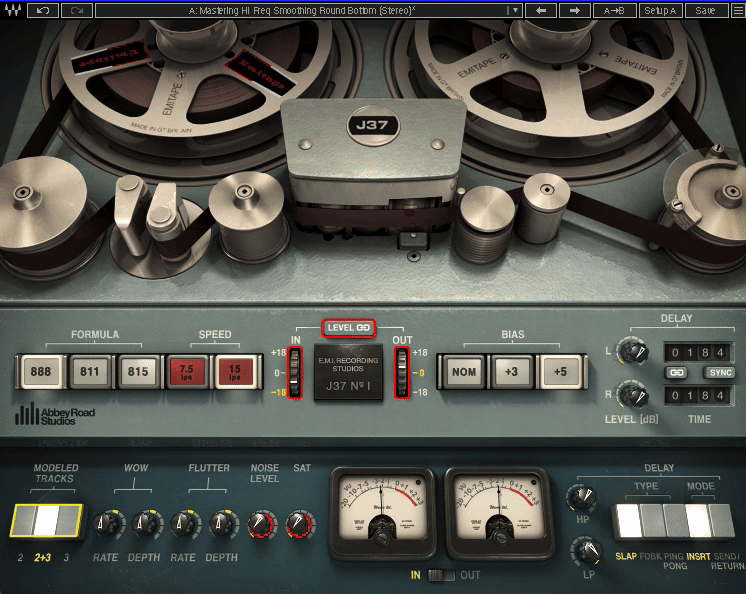Load the previous preset with left arrow

click(x=540, y=10)
